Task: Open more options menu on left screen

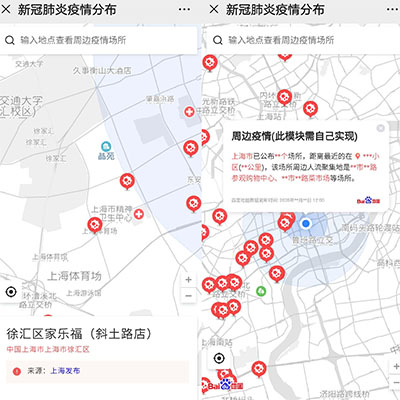Action: click(184, 9)
